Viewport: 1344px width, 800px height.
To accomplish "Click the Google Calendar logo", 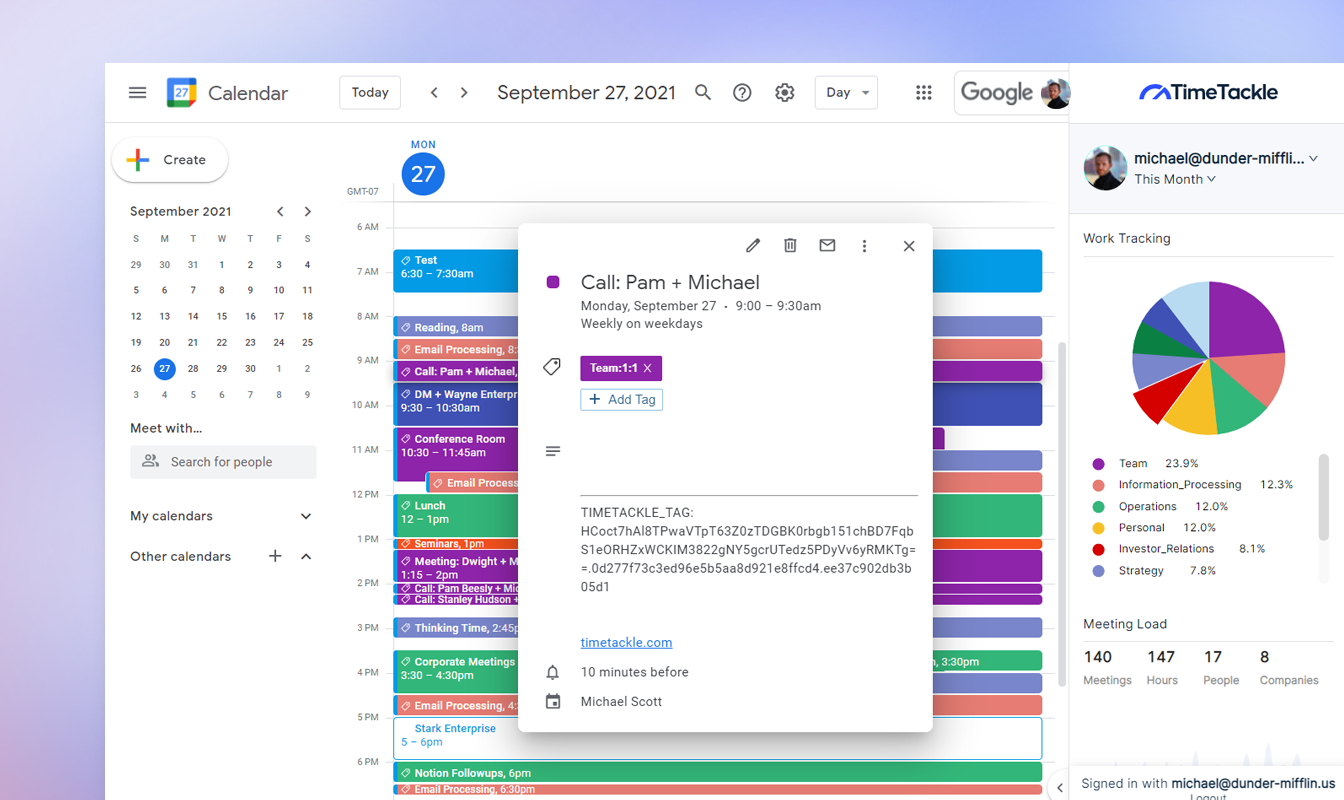I will point(181,93).
